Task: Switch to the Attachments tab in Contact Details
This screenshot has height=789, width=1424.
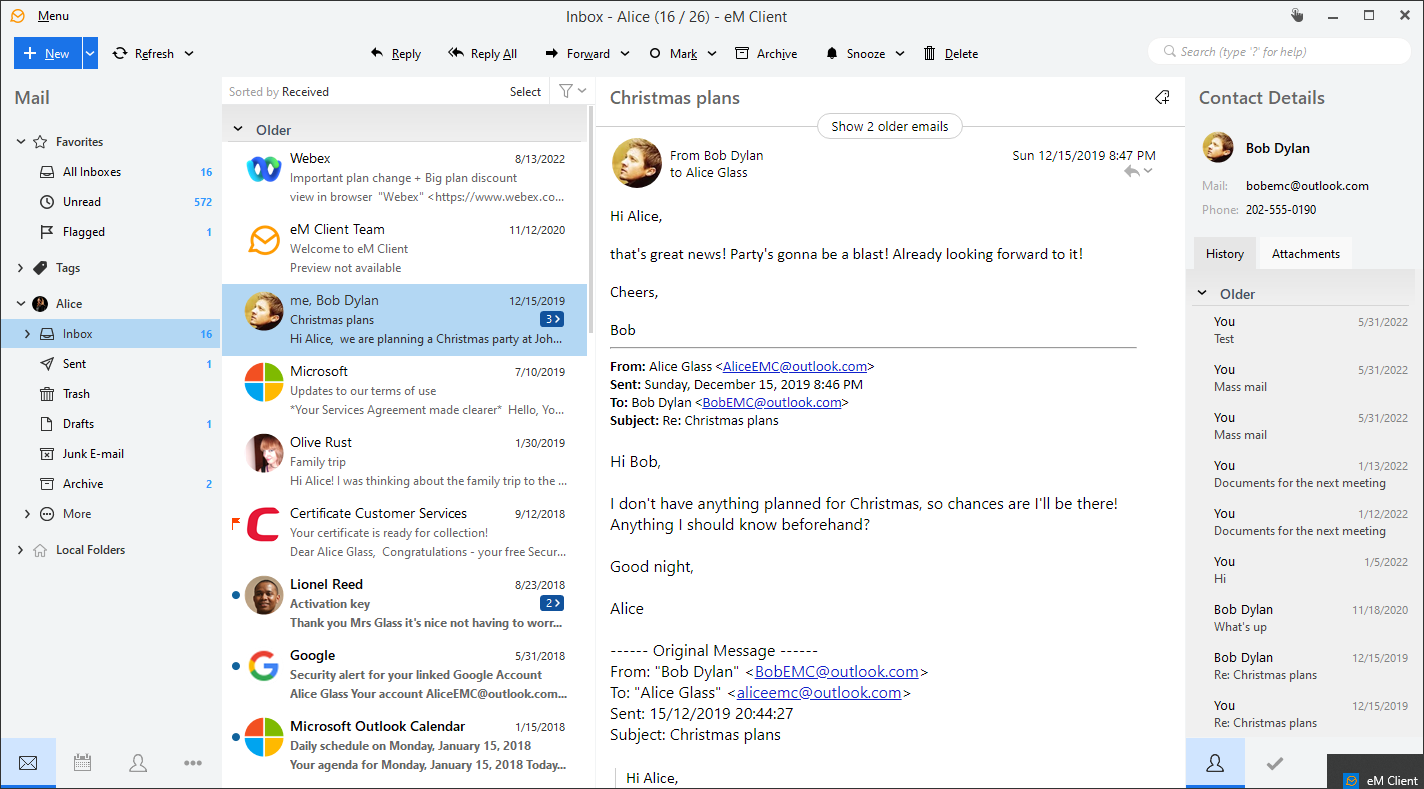Action: [x=1305, y=254]
